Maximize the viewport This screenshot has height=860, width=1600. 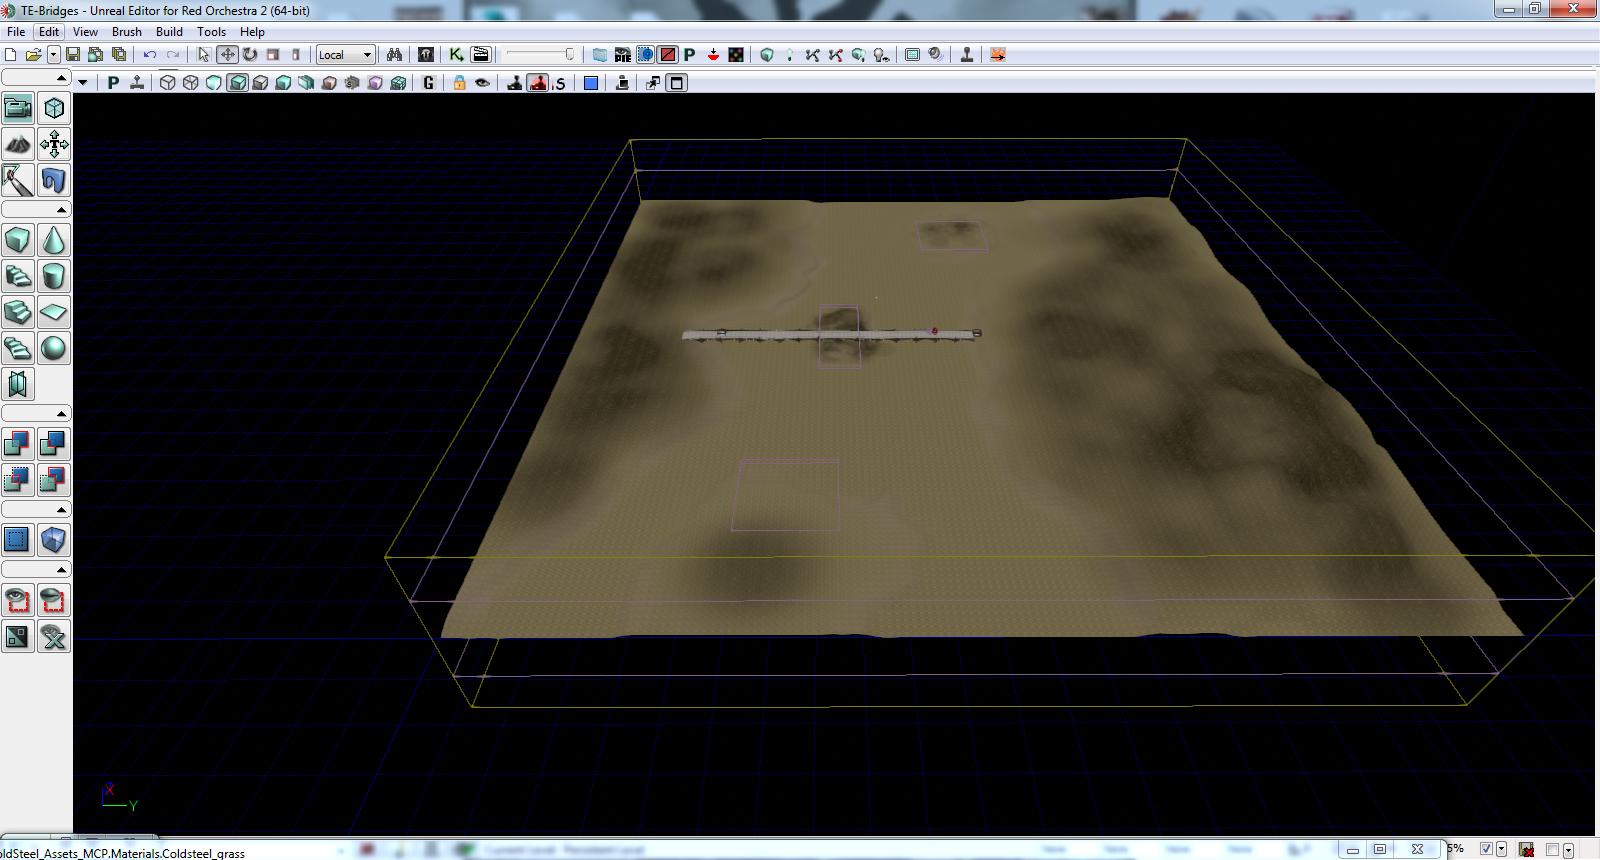click(x=677, y=83)
